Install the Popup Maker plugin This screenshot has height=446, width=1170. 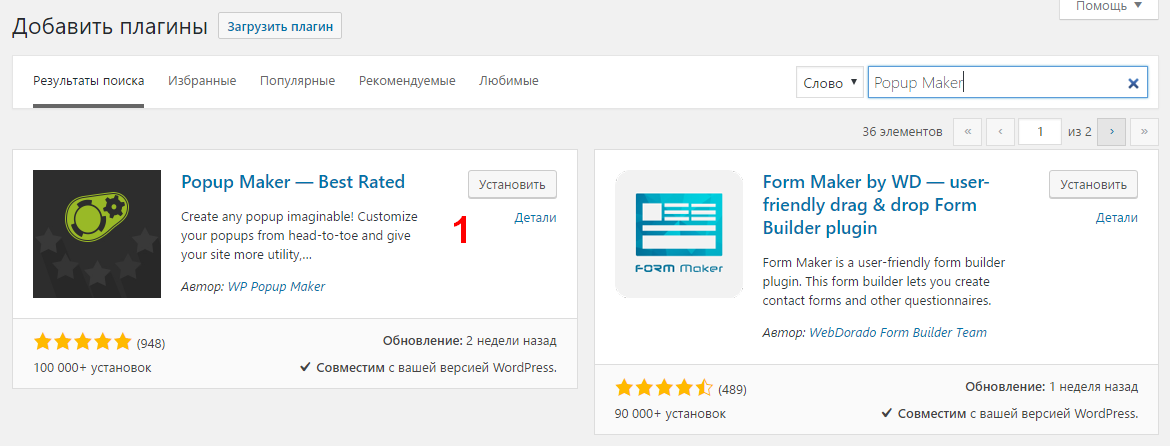click(513, 184)
